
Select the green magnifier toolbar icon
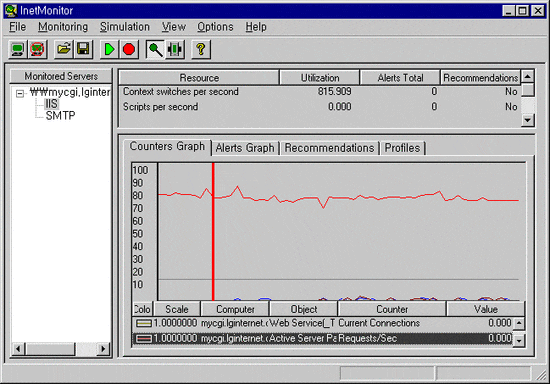tap(155, 49)
